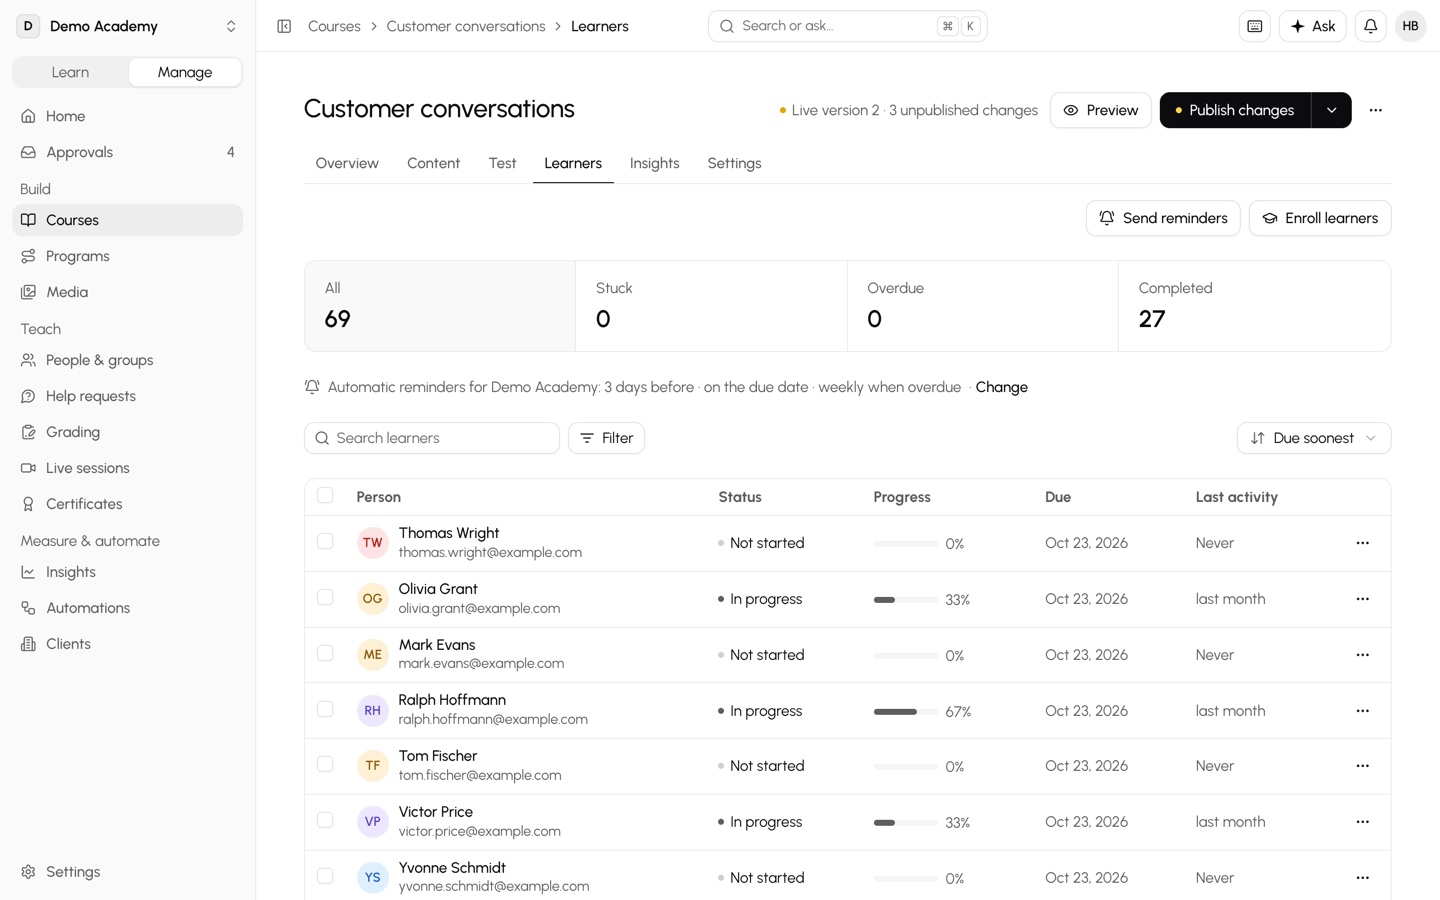Viewport: 1440px width, 900px height.
Task: Select the Learners tab
Action: point(573,163)
